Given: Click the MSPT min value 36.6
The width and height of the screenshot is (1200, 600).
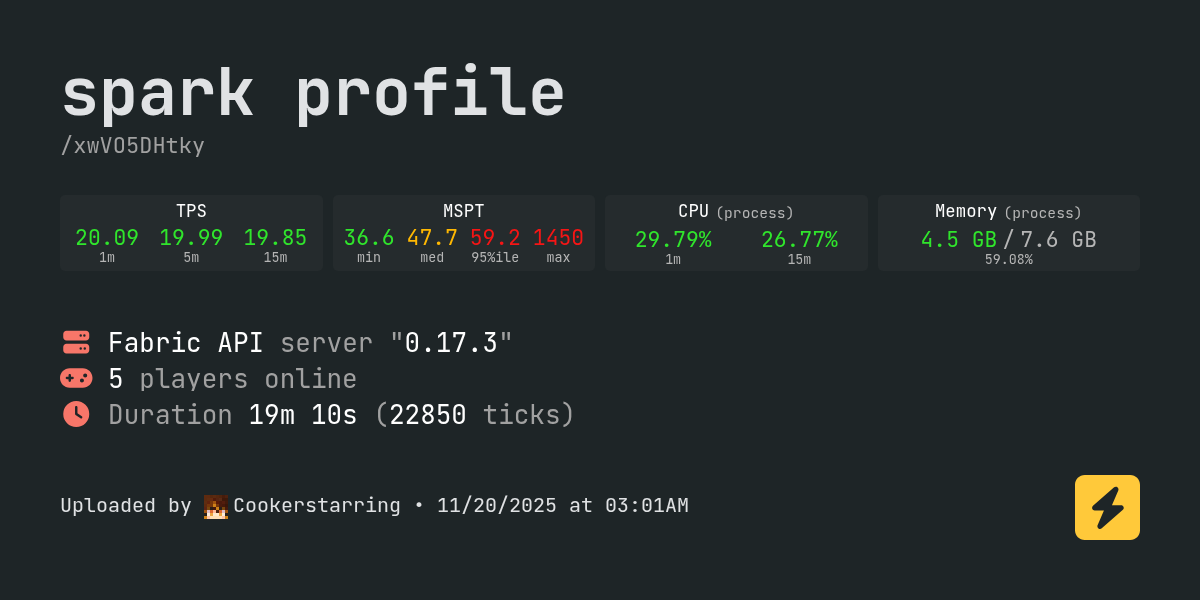Looking at the screenshot, I should pos(369,238).
